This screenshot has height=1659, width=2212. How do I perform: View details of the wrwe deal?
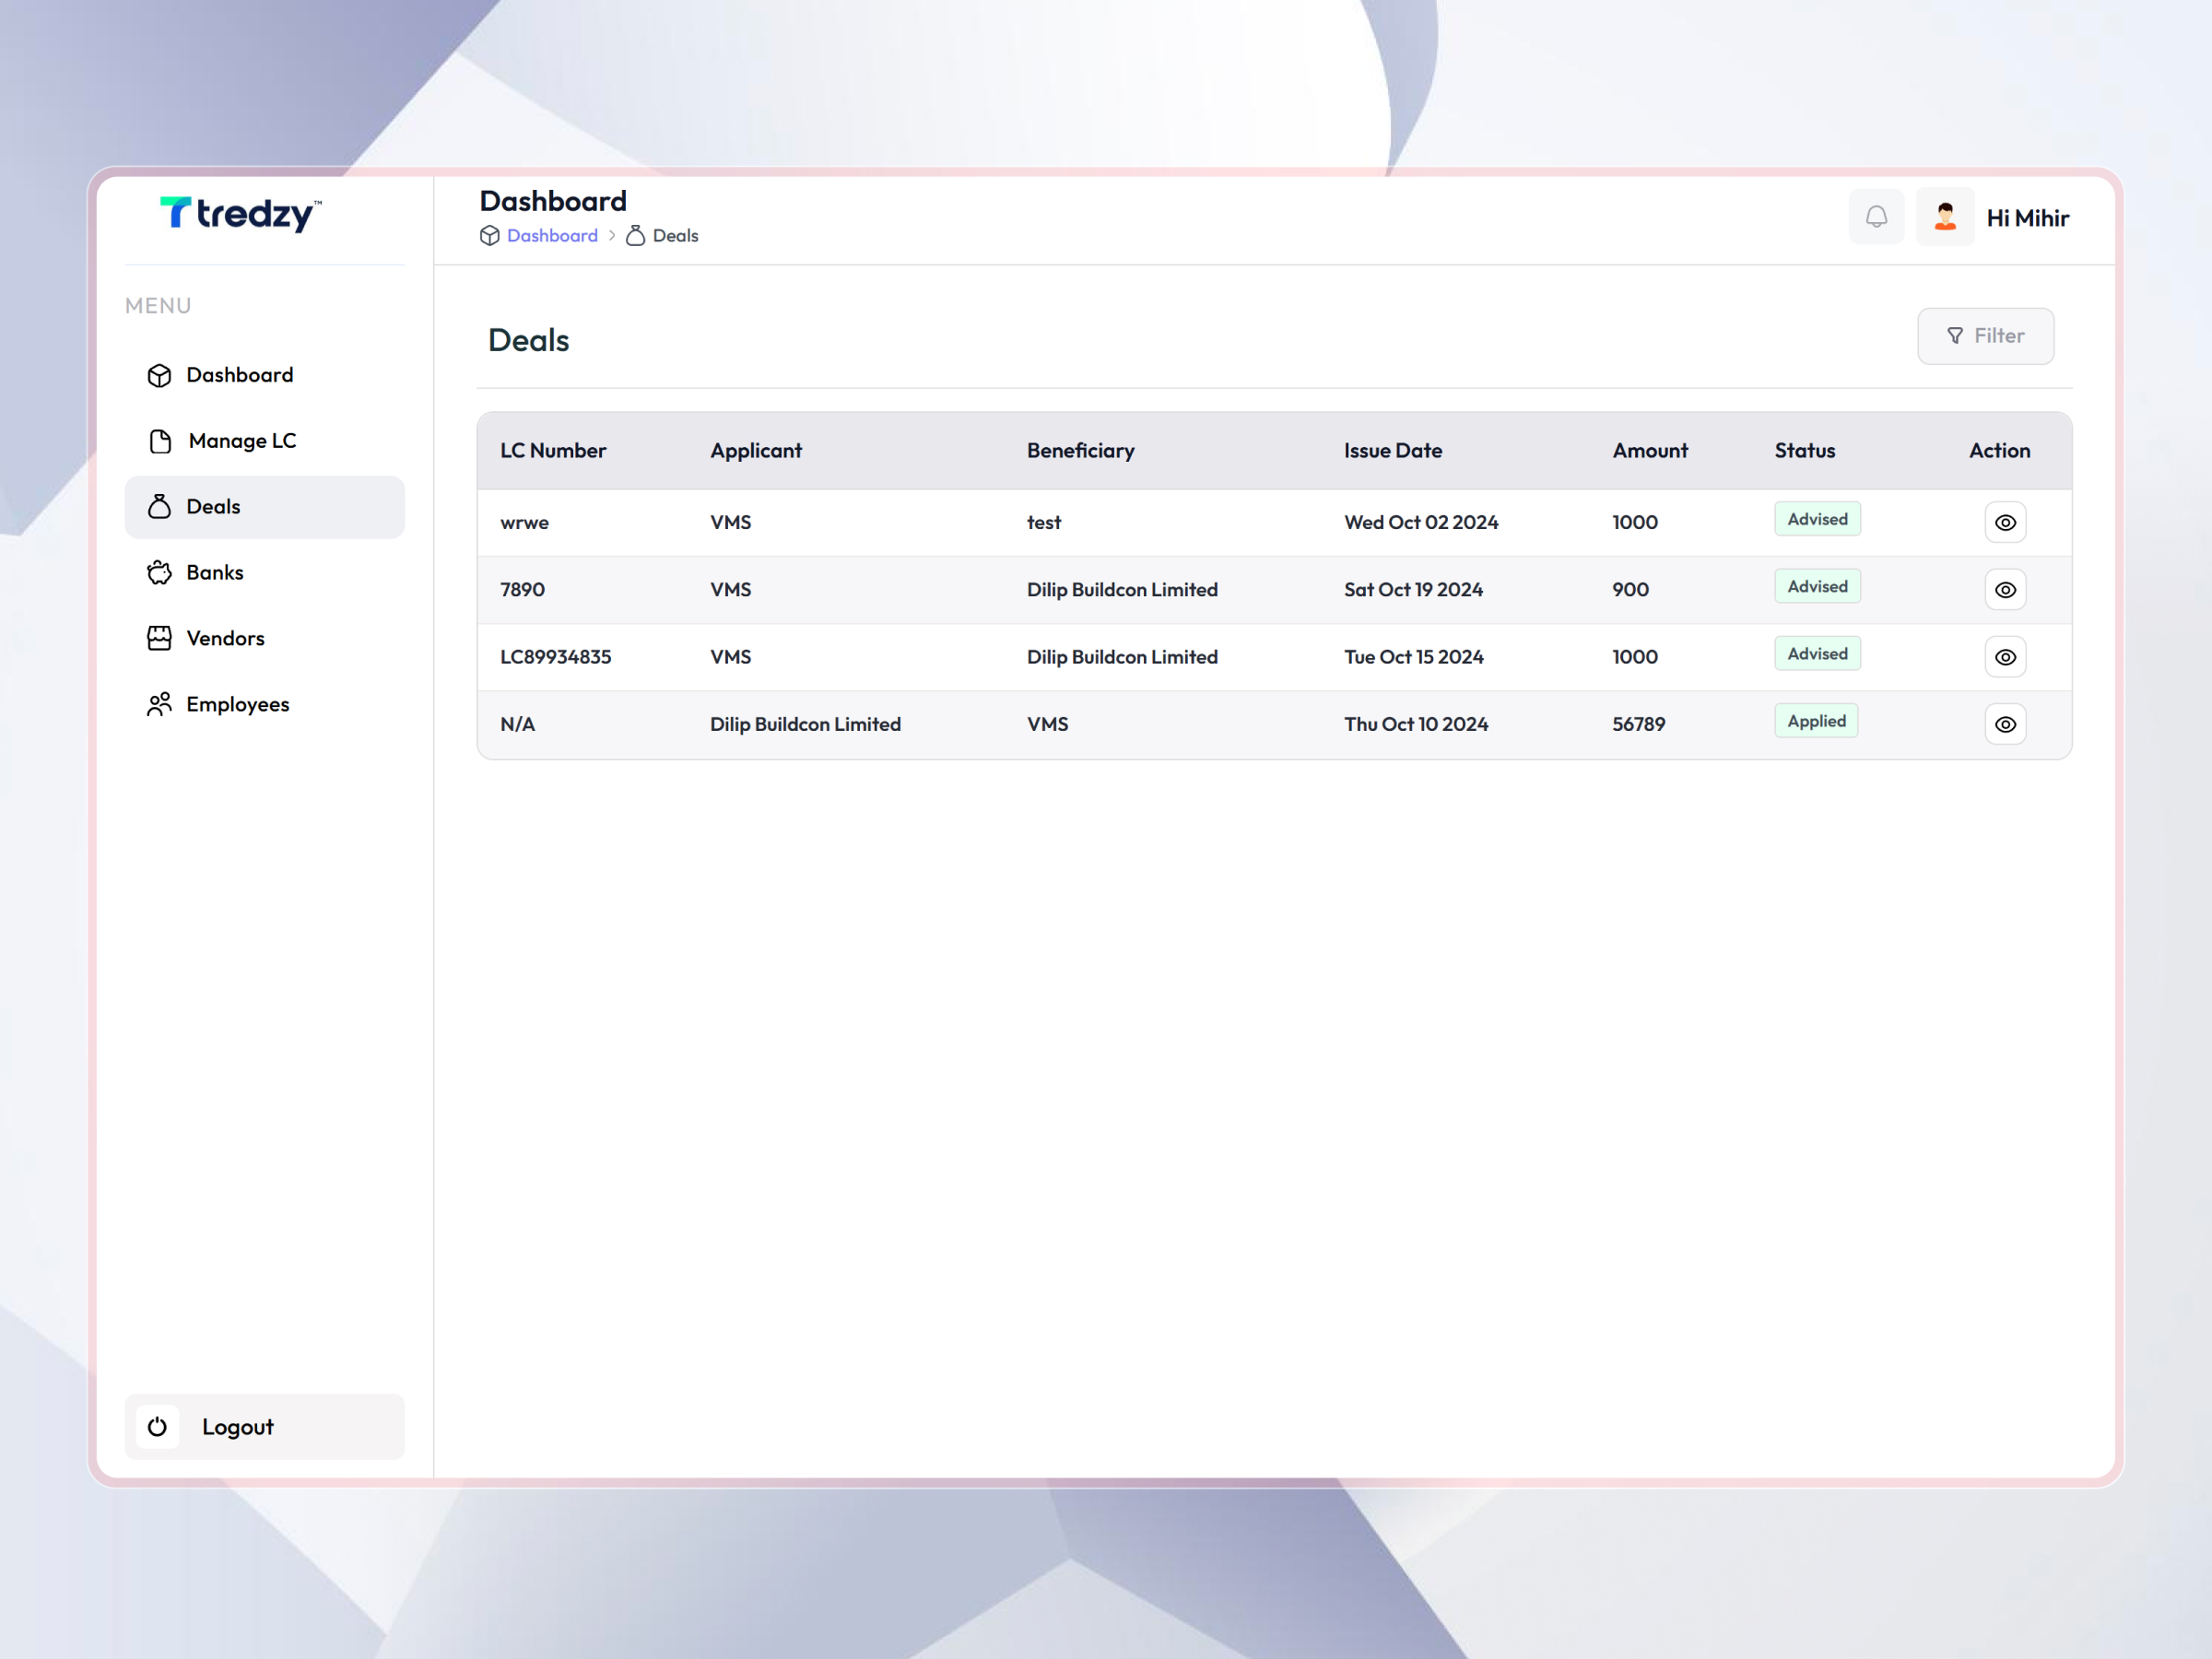[x=2006, y=521]
